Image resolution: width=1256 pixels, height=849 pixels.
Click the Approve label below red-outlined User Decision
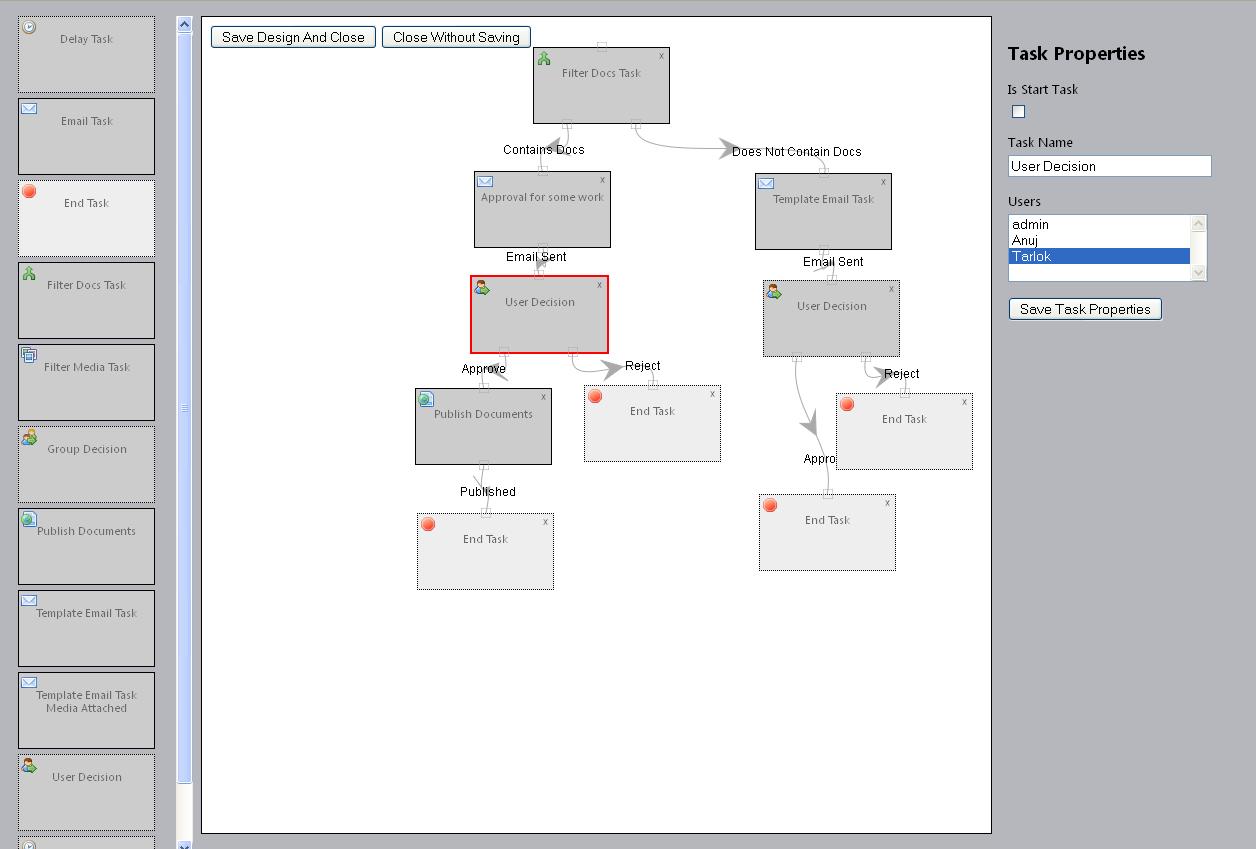pos(484,369)
